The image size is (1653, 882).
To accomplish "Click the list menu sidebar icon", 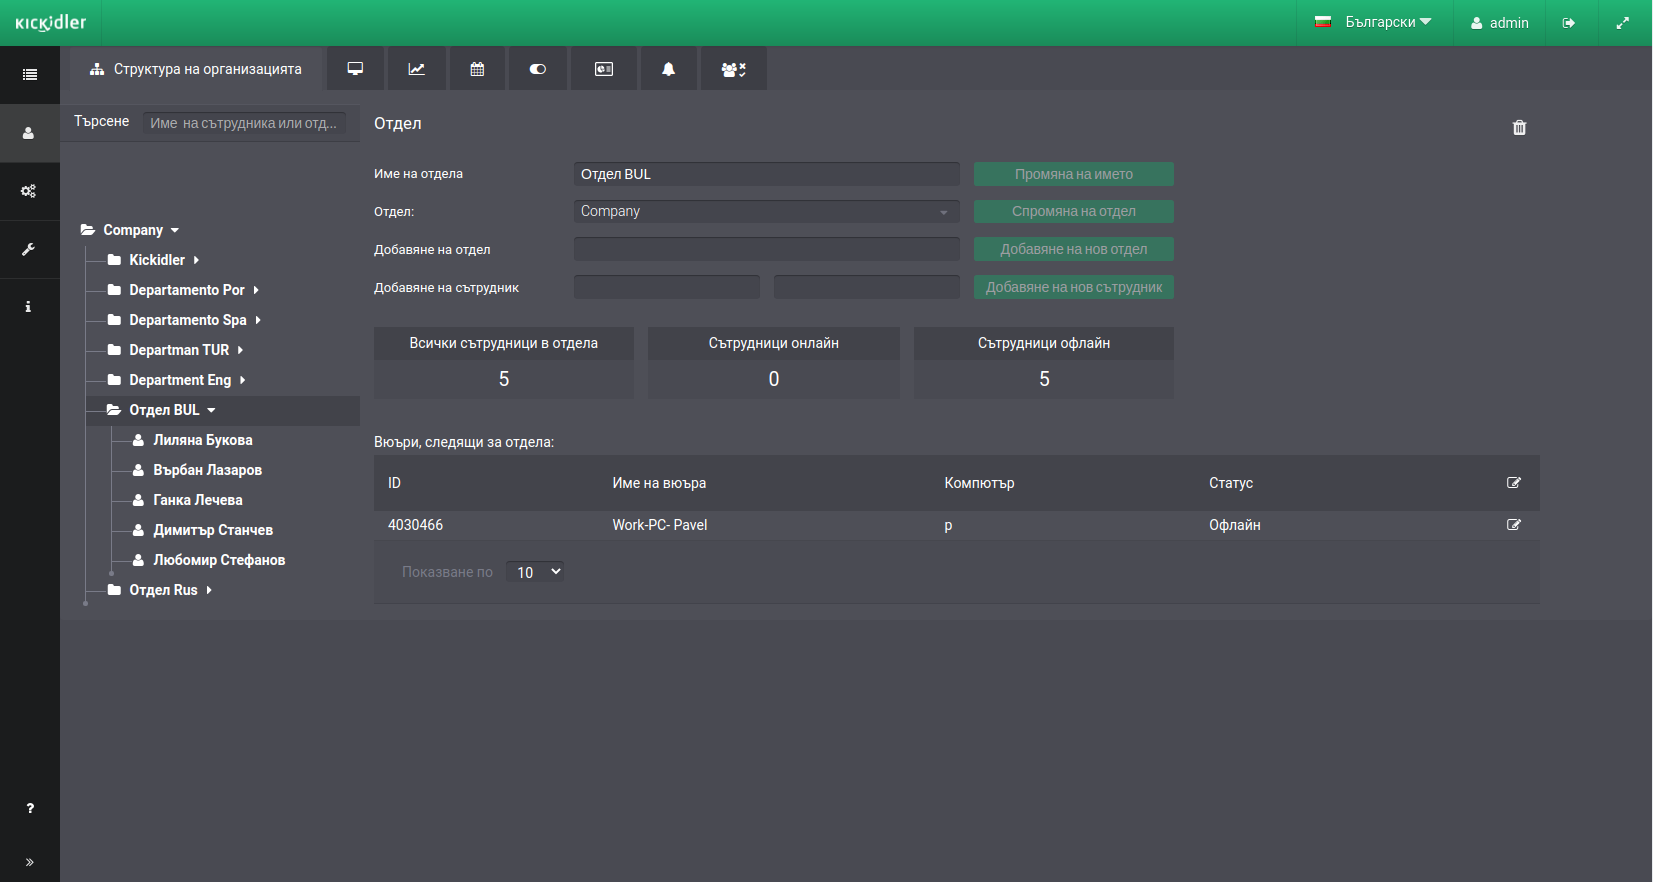I will (x=30, y=75).
